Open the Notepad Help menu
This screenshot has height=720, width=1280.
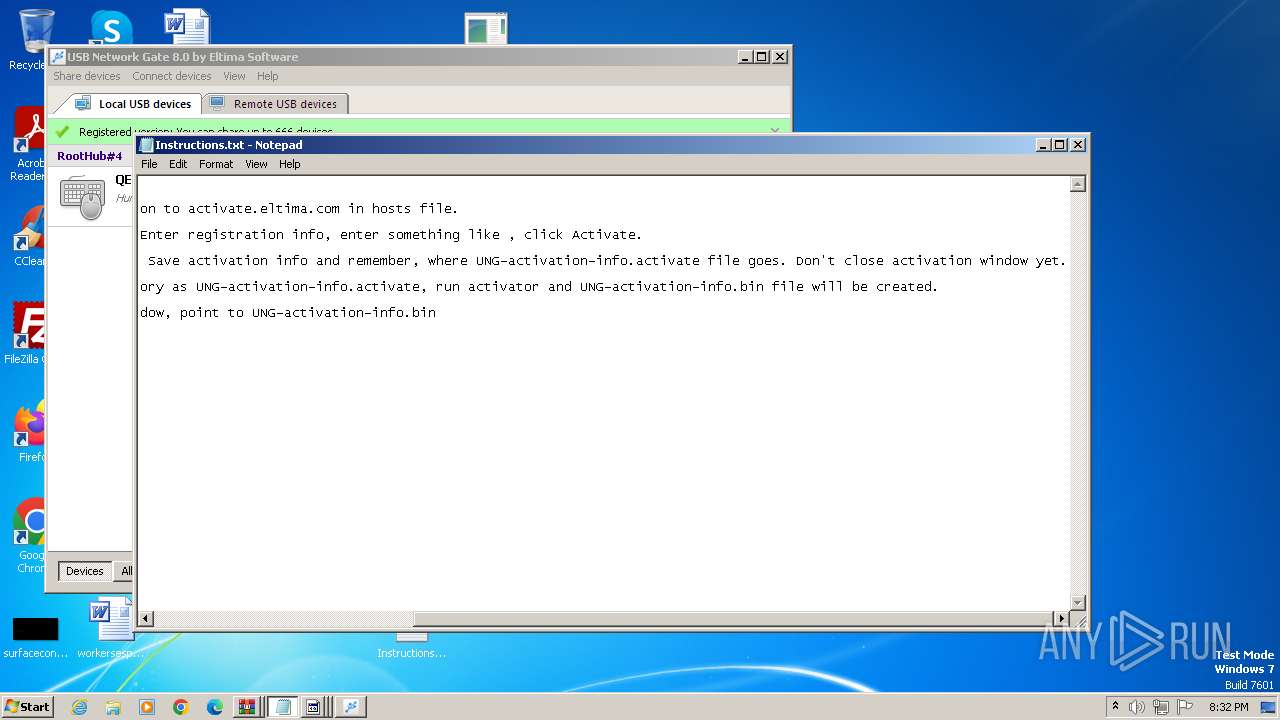point(290,164)
